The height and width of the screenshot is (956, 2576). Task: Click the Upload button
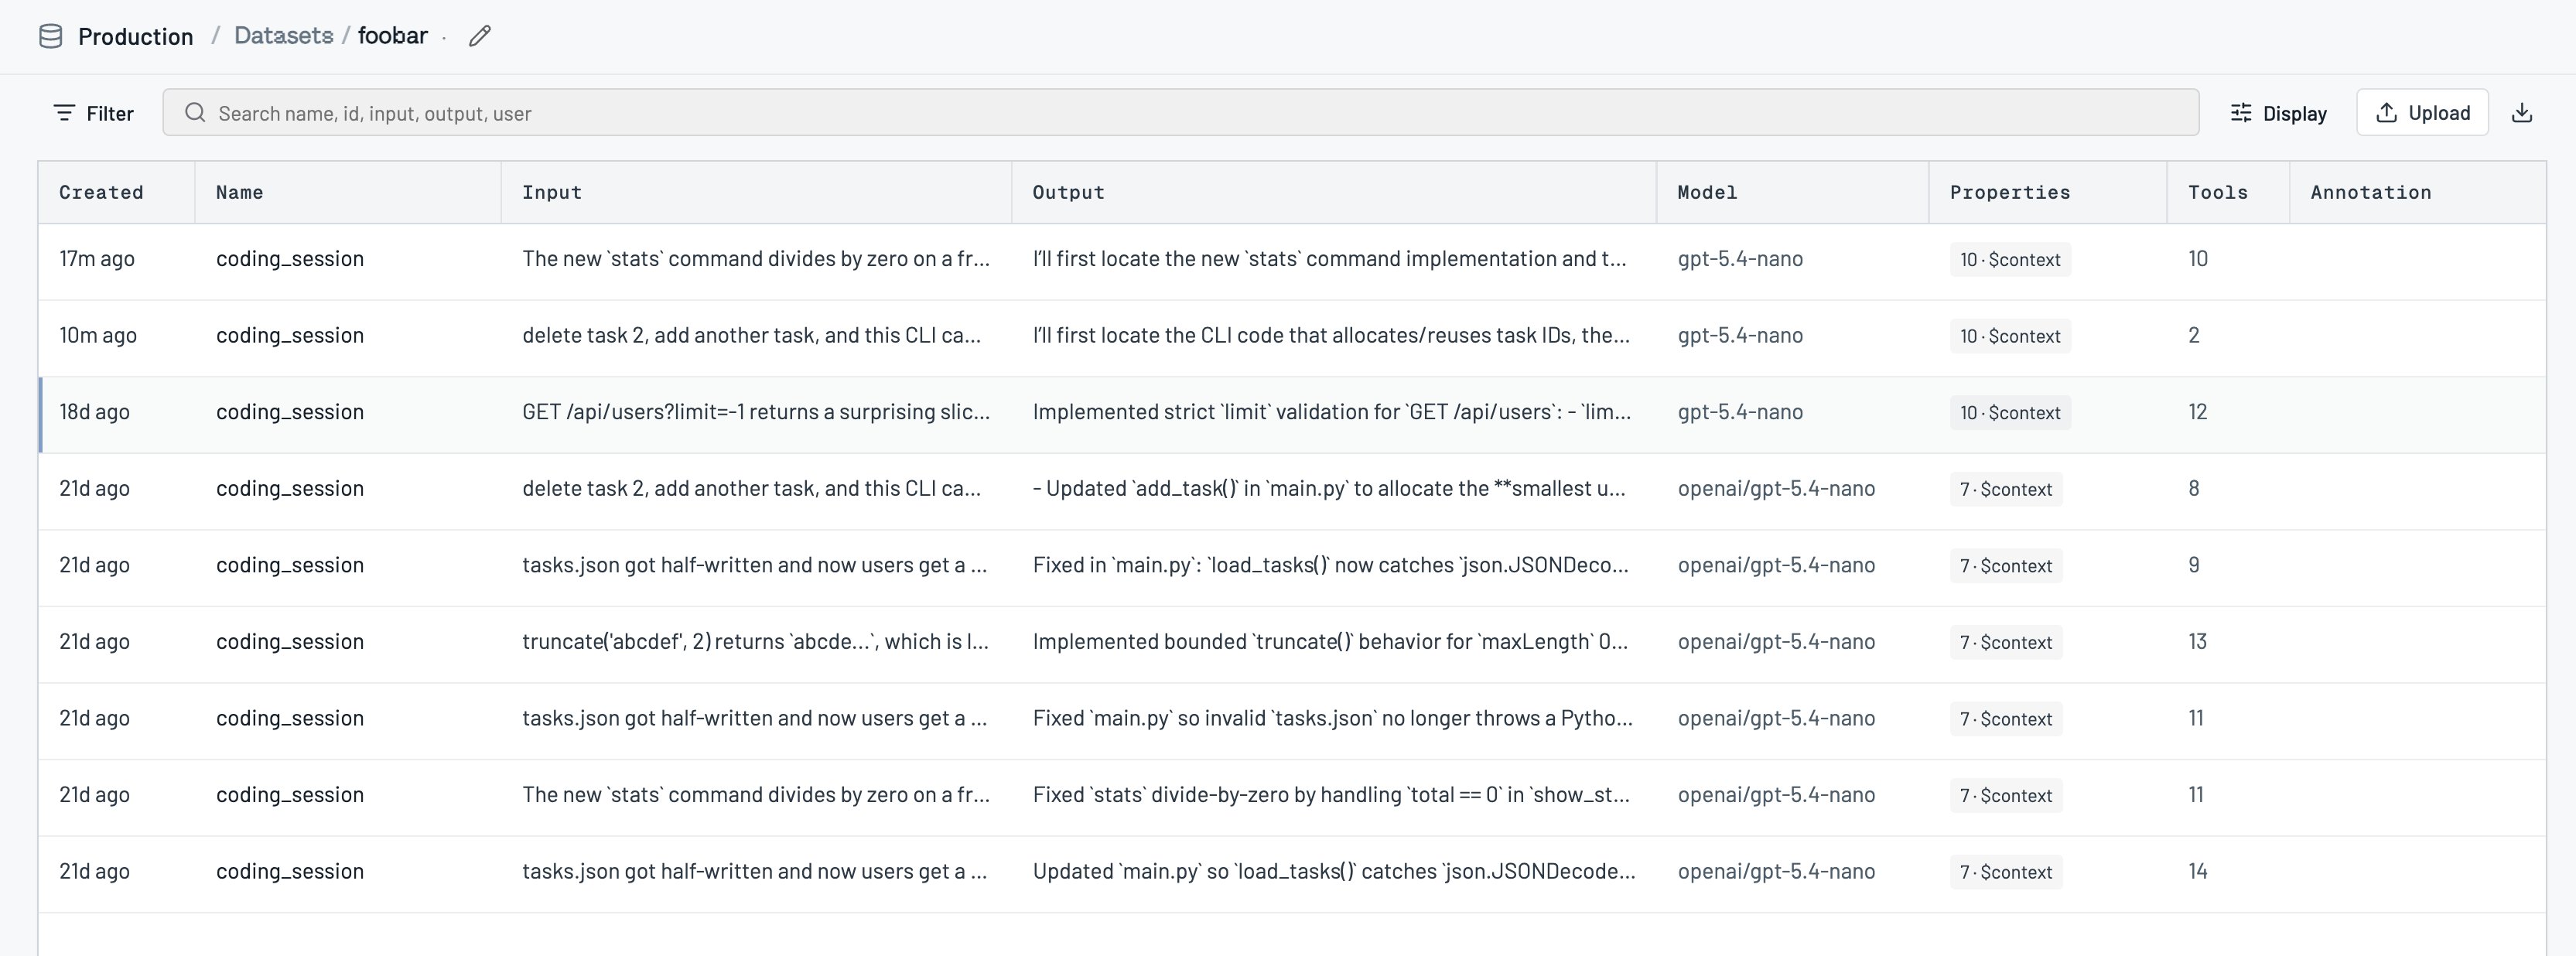tap(2422, 112)
